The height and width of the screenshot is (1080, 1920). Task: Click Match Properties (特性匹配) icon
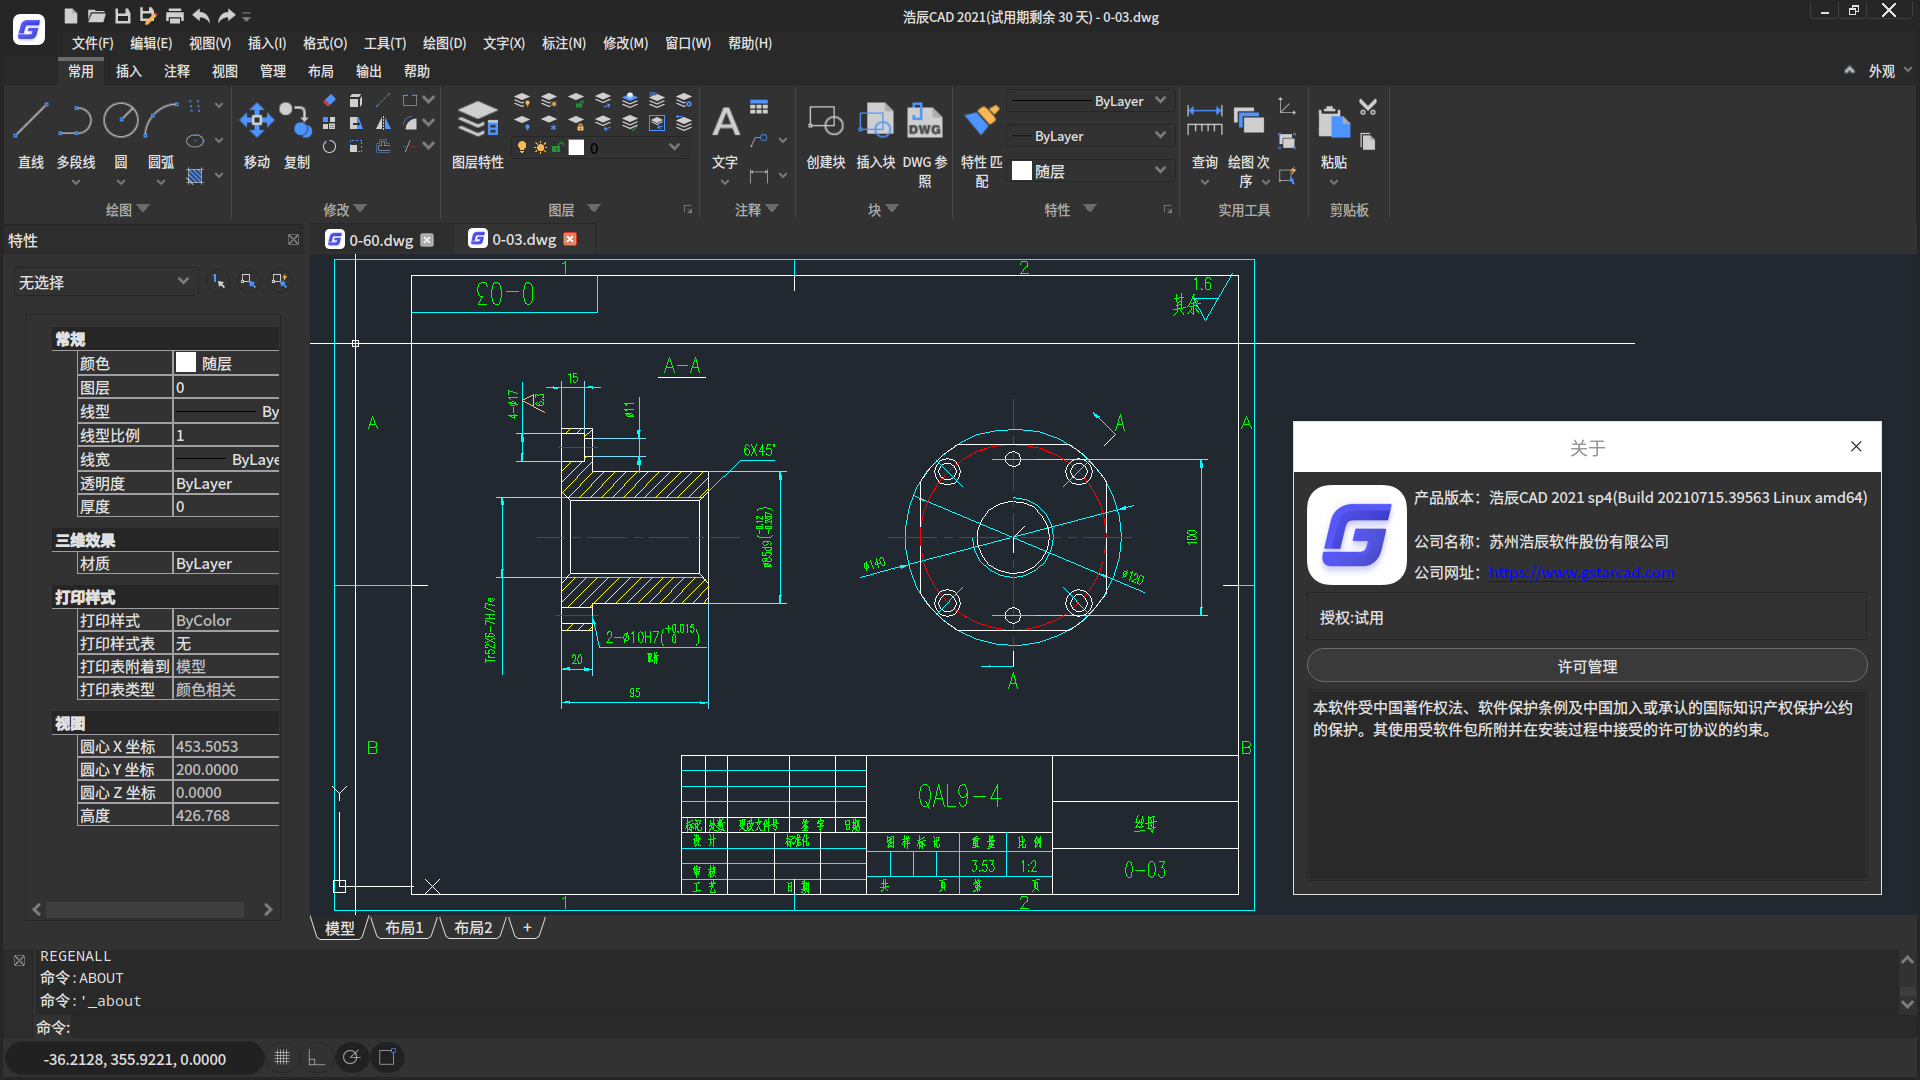click(x=981, y=122)
